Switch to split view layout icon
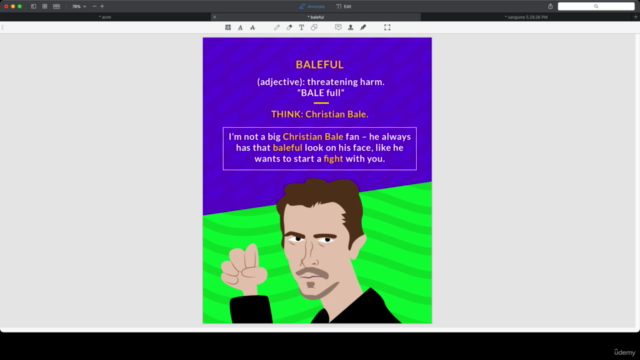The image size is (640, 360). click(56, 7)
